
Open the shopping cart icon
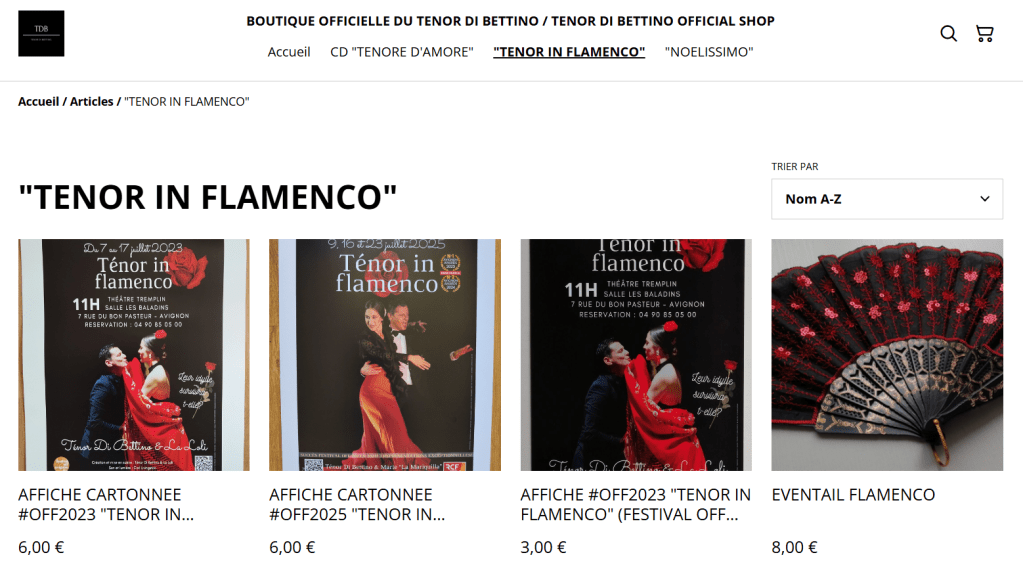click(x=985, y=33)
